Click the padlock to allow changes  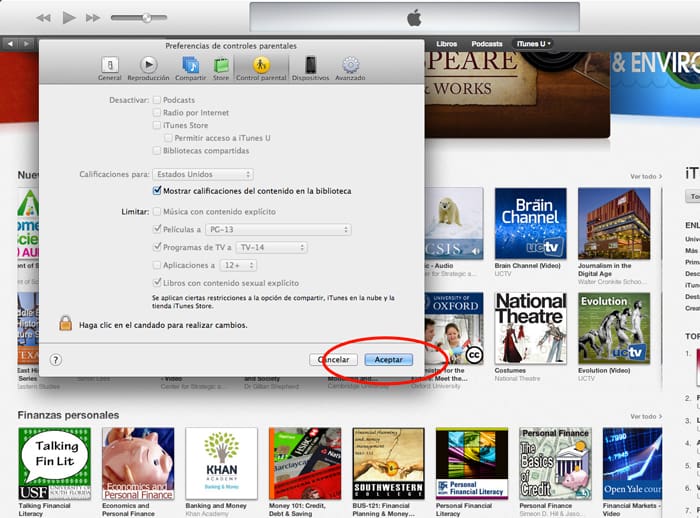point(66,323)
